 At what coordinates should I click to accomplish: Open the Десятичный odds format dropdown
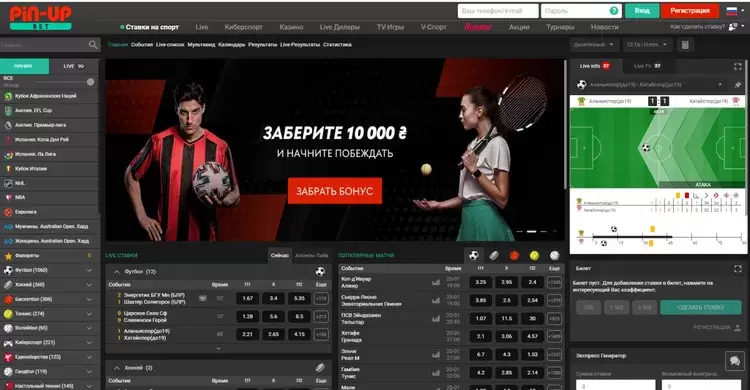point(594,45)
